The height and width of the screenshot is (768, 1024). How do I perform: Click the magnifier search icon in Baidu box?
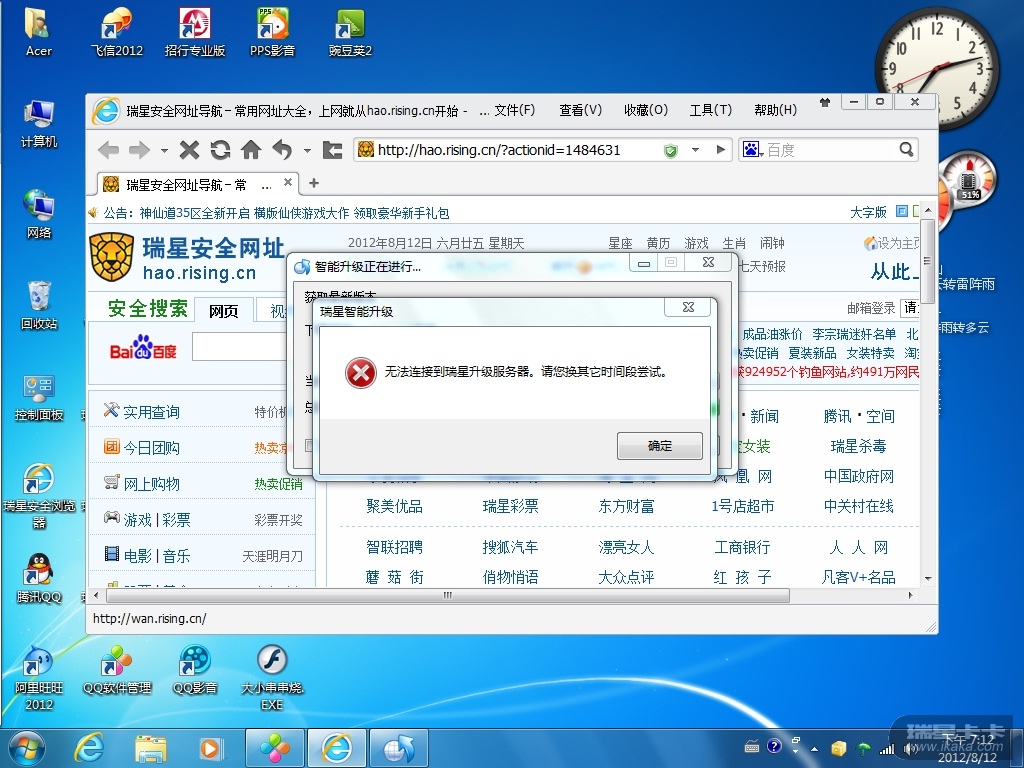tap(906, 150)
